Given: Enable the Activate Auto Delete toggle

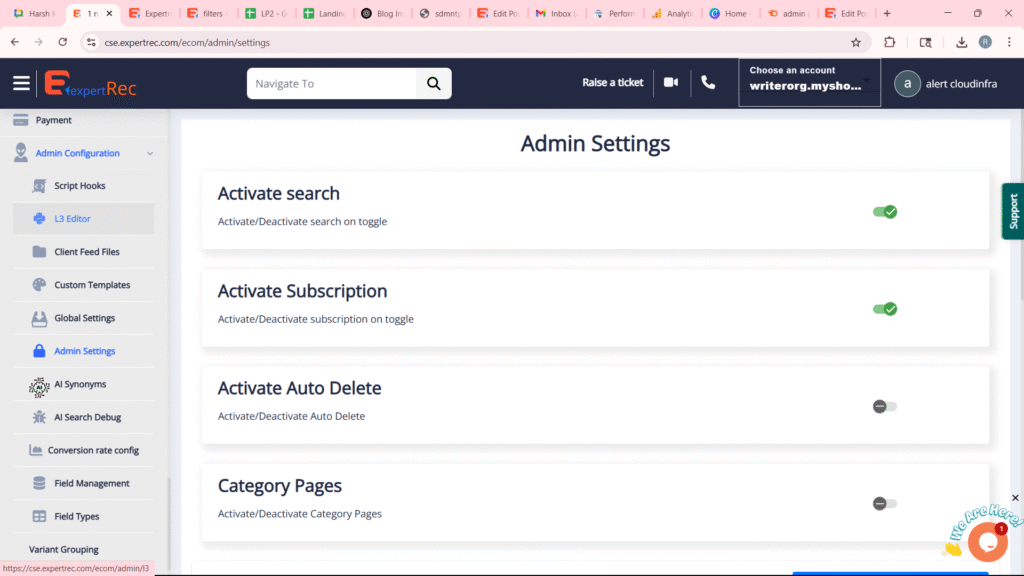Looking at the screenshot, I should pyautogui.click(x=885, y=406).
